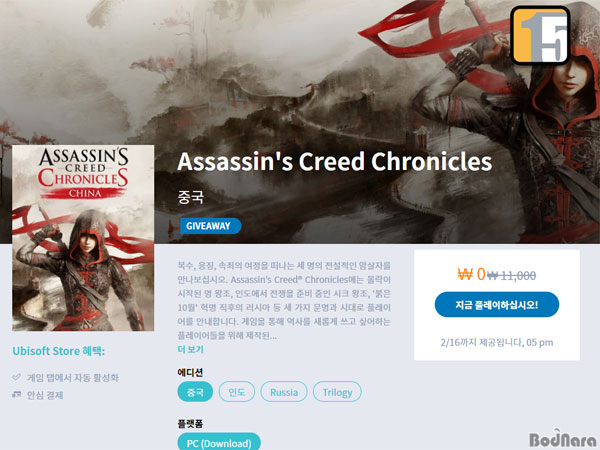Click the 게임 탭에서 자동 활성화 benefit text
The height and width of the screenshot is (450, 600).
click(73, 378)
